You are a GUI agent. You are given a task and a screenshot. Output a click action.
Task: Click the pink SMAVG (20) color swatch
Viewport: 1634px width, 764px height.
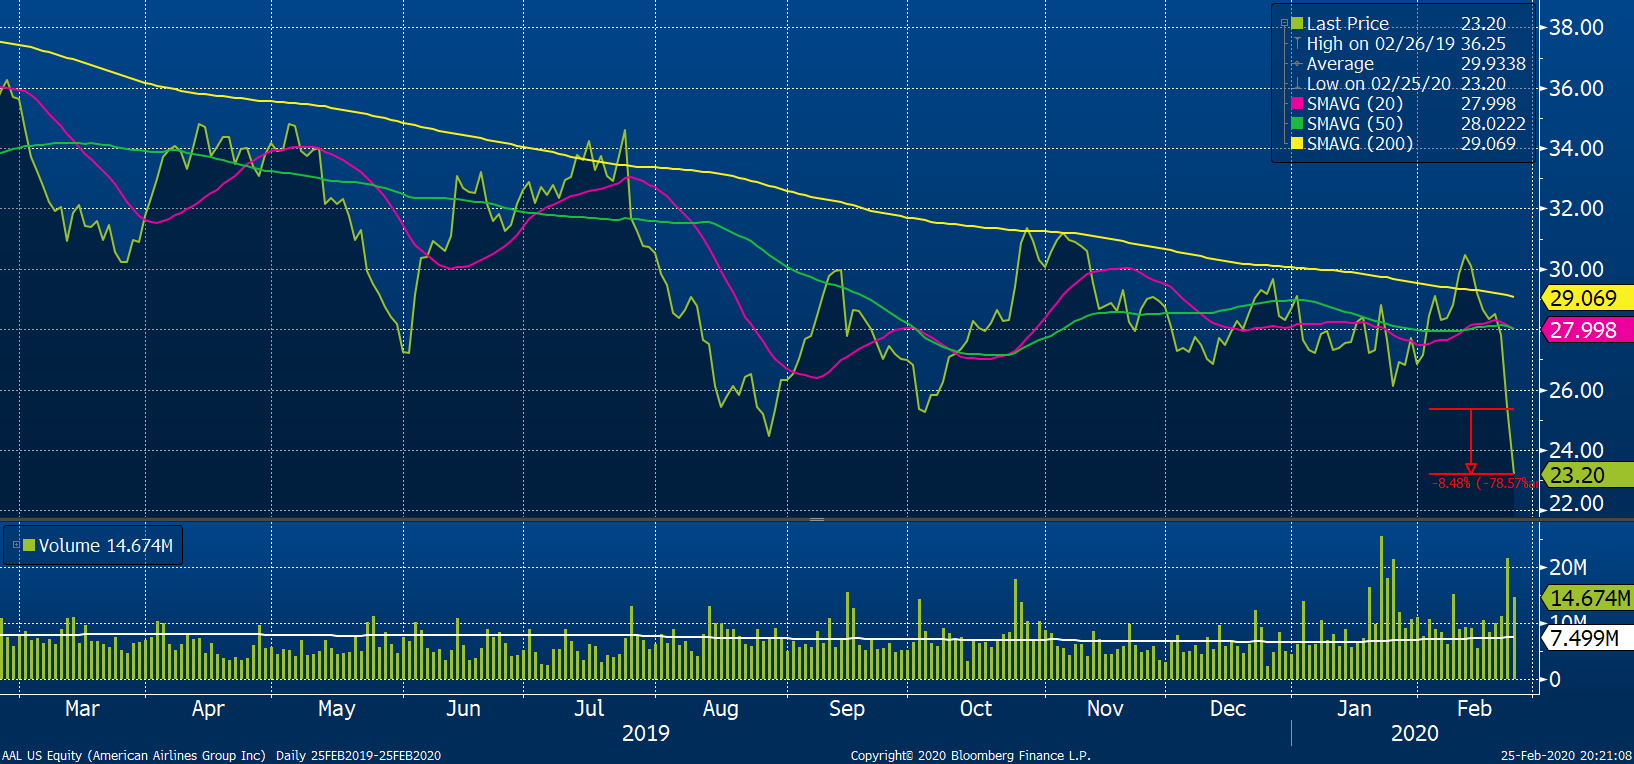1297,103
